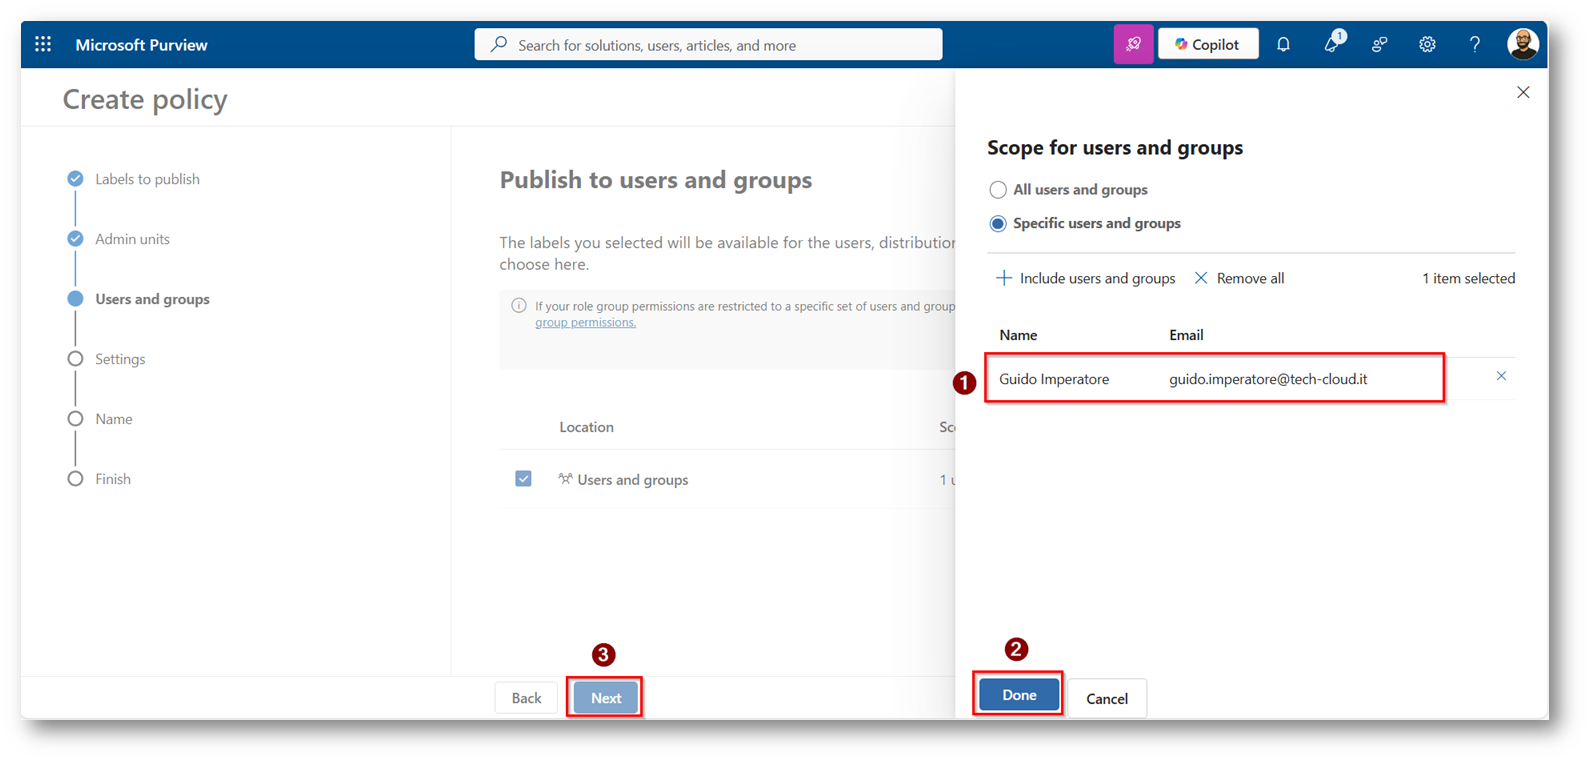Open the What's new alert icon

pyautogui.click(x=1331, y=44)
